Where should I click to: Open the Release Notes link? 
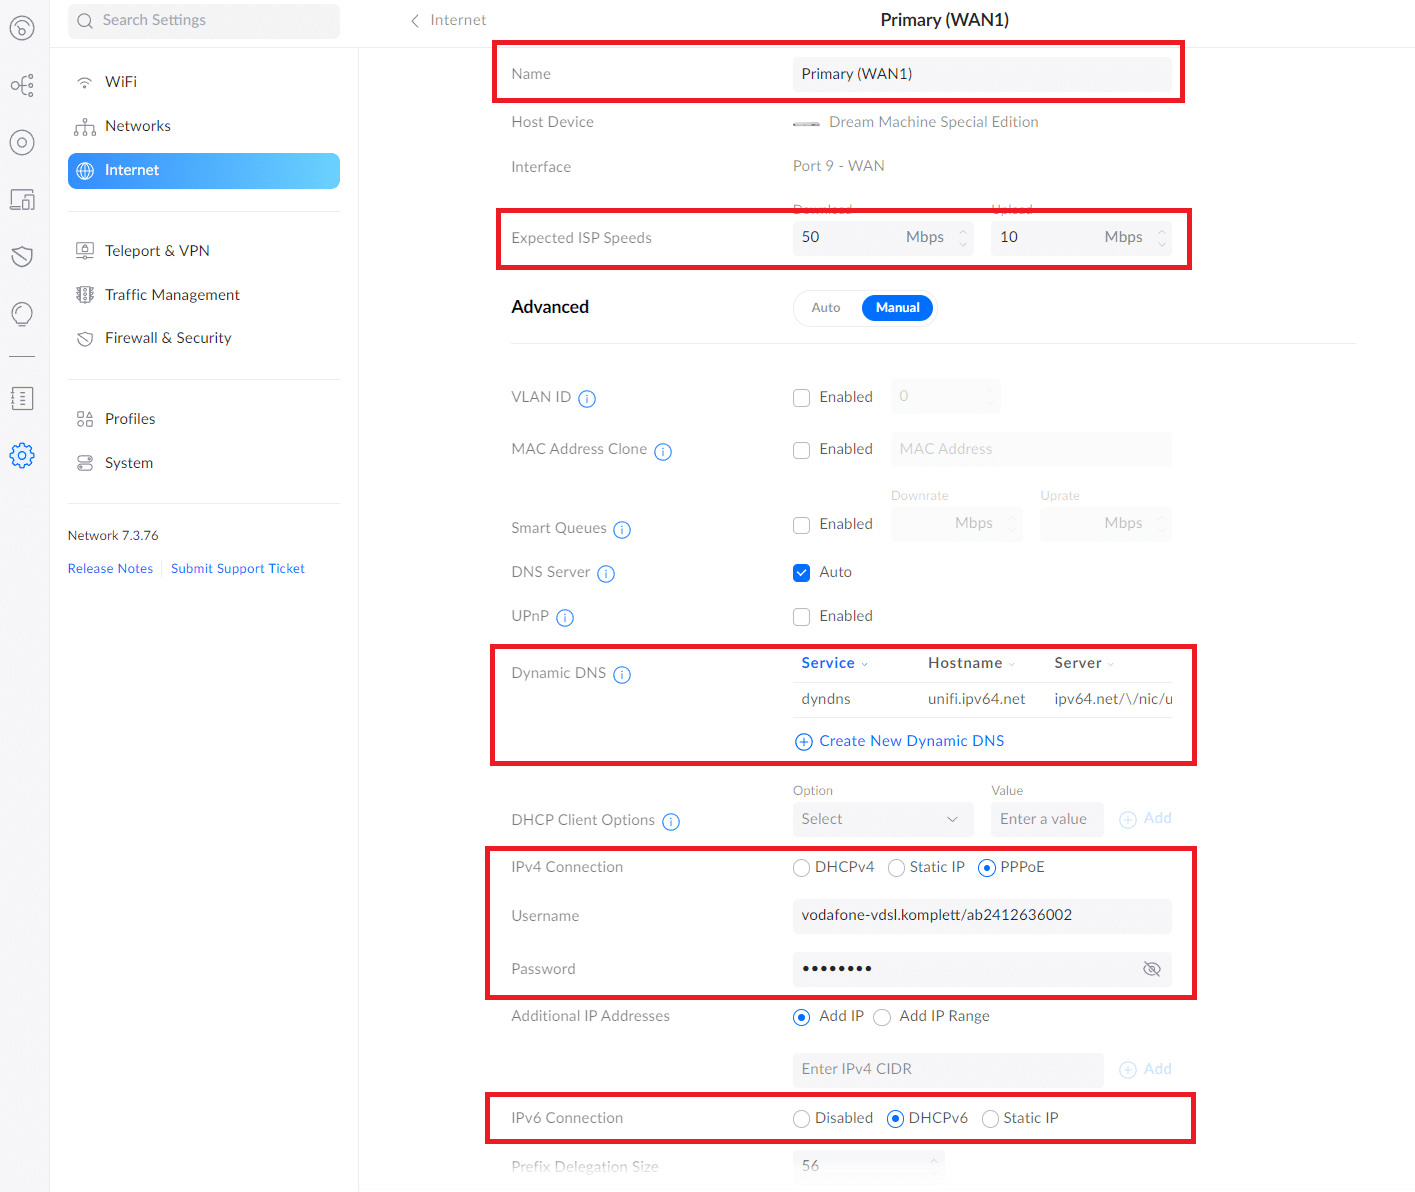110,568
